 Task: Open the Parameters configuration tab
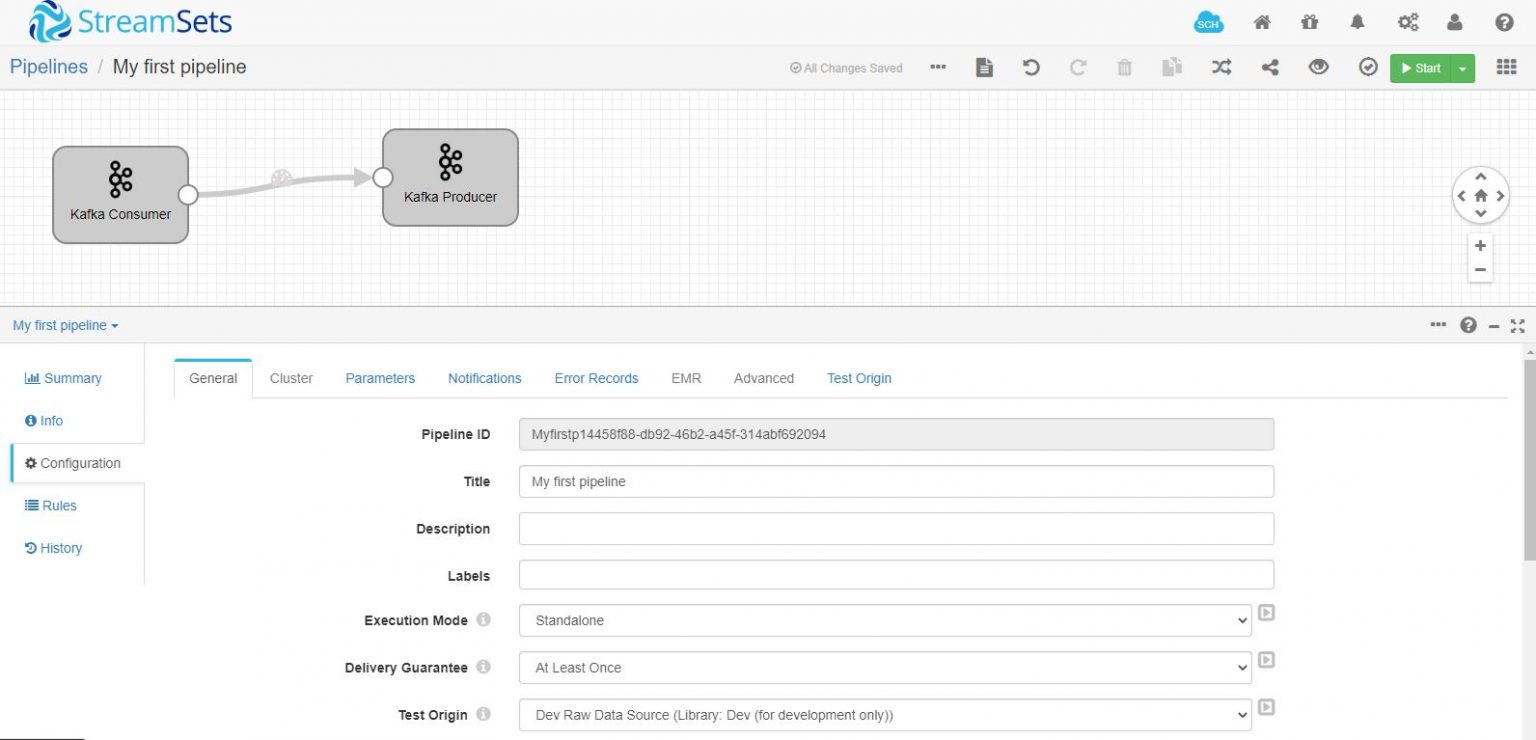[x=380, y=378]
